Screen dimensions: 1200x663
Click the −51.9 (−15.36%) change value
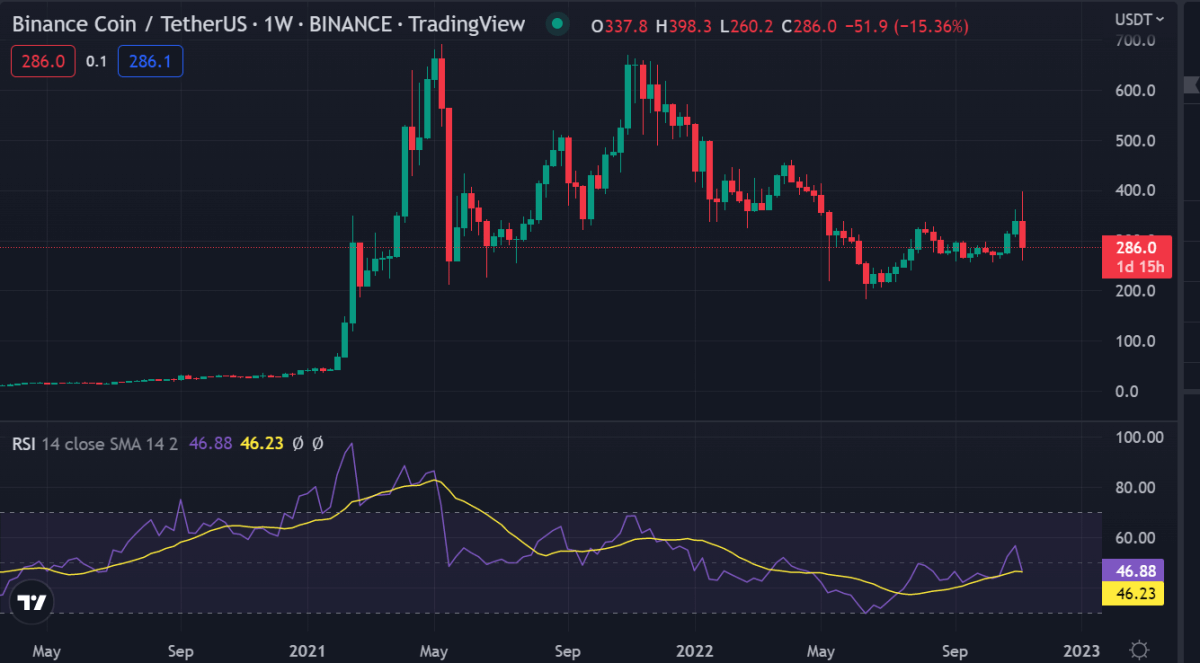[908, 27]
